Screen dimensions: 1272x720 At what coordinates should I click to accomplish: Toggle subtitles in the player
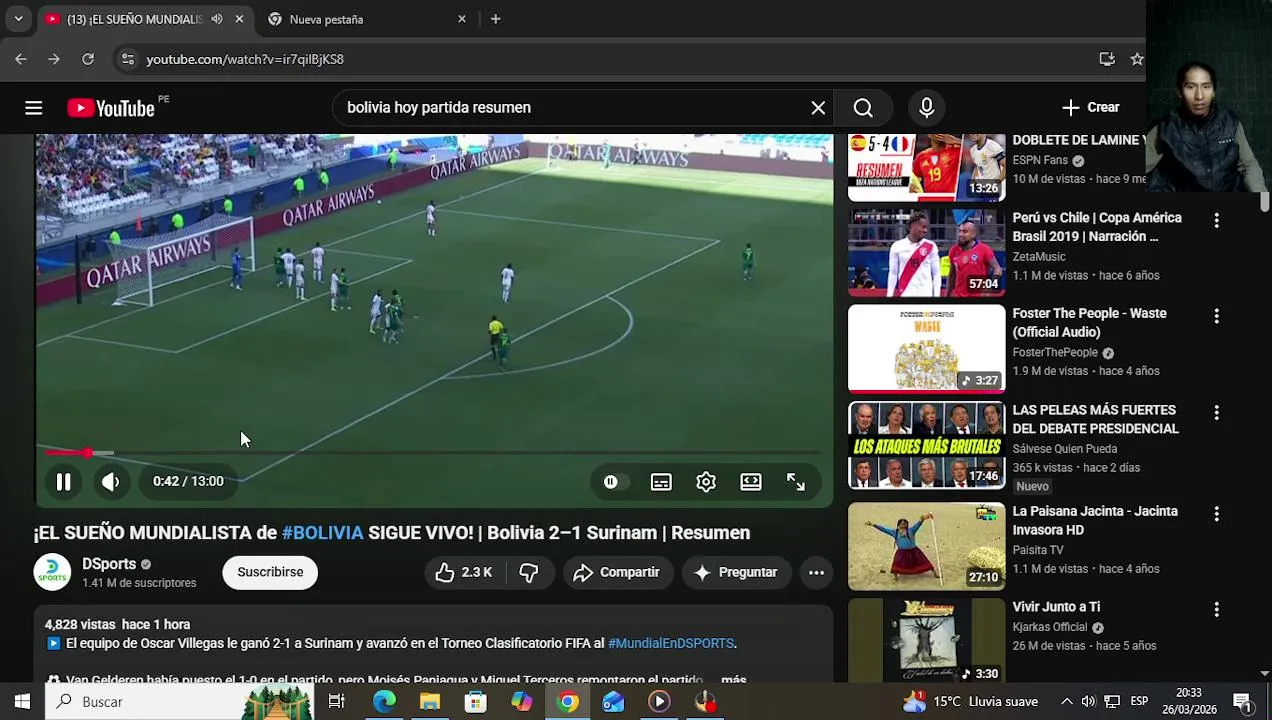pos(661,482)
